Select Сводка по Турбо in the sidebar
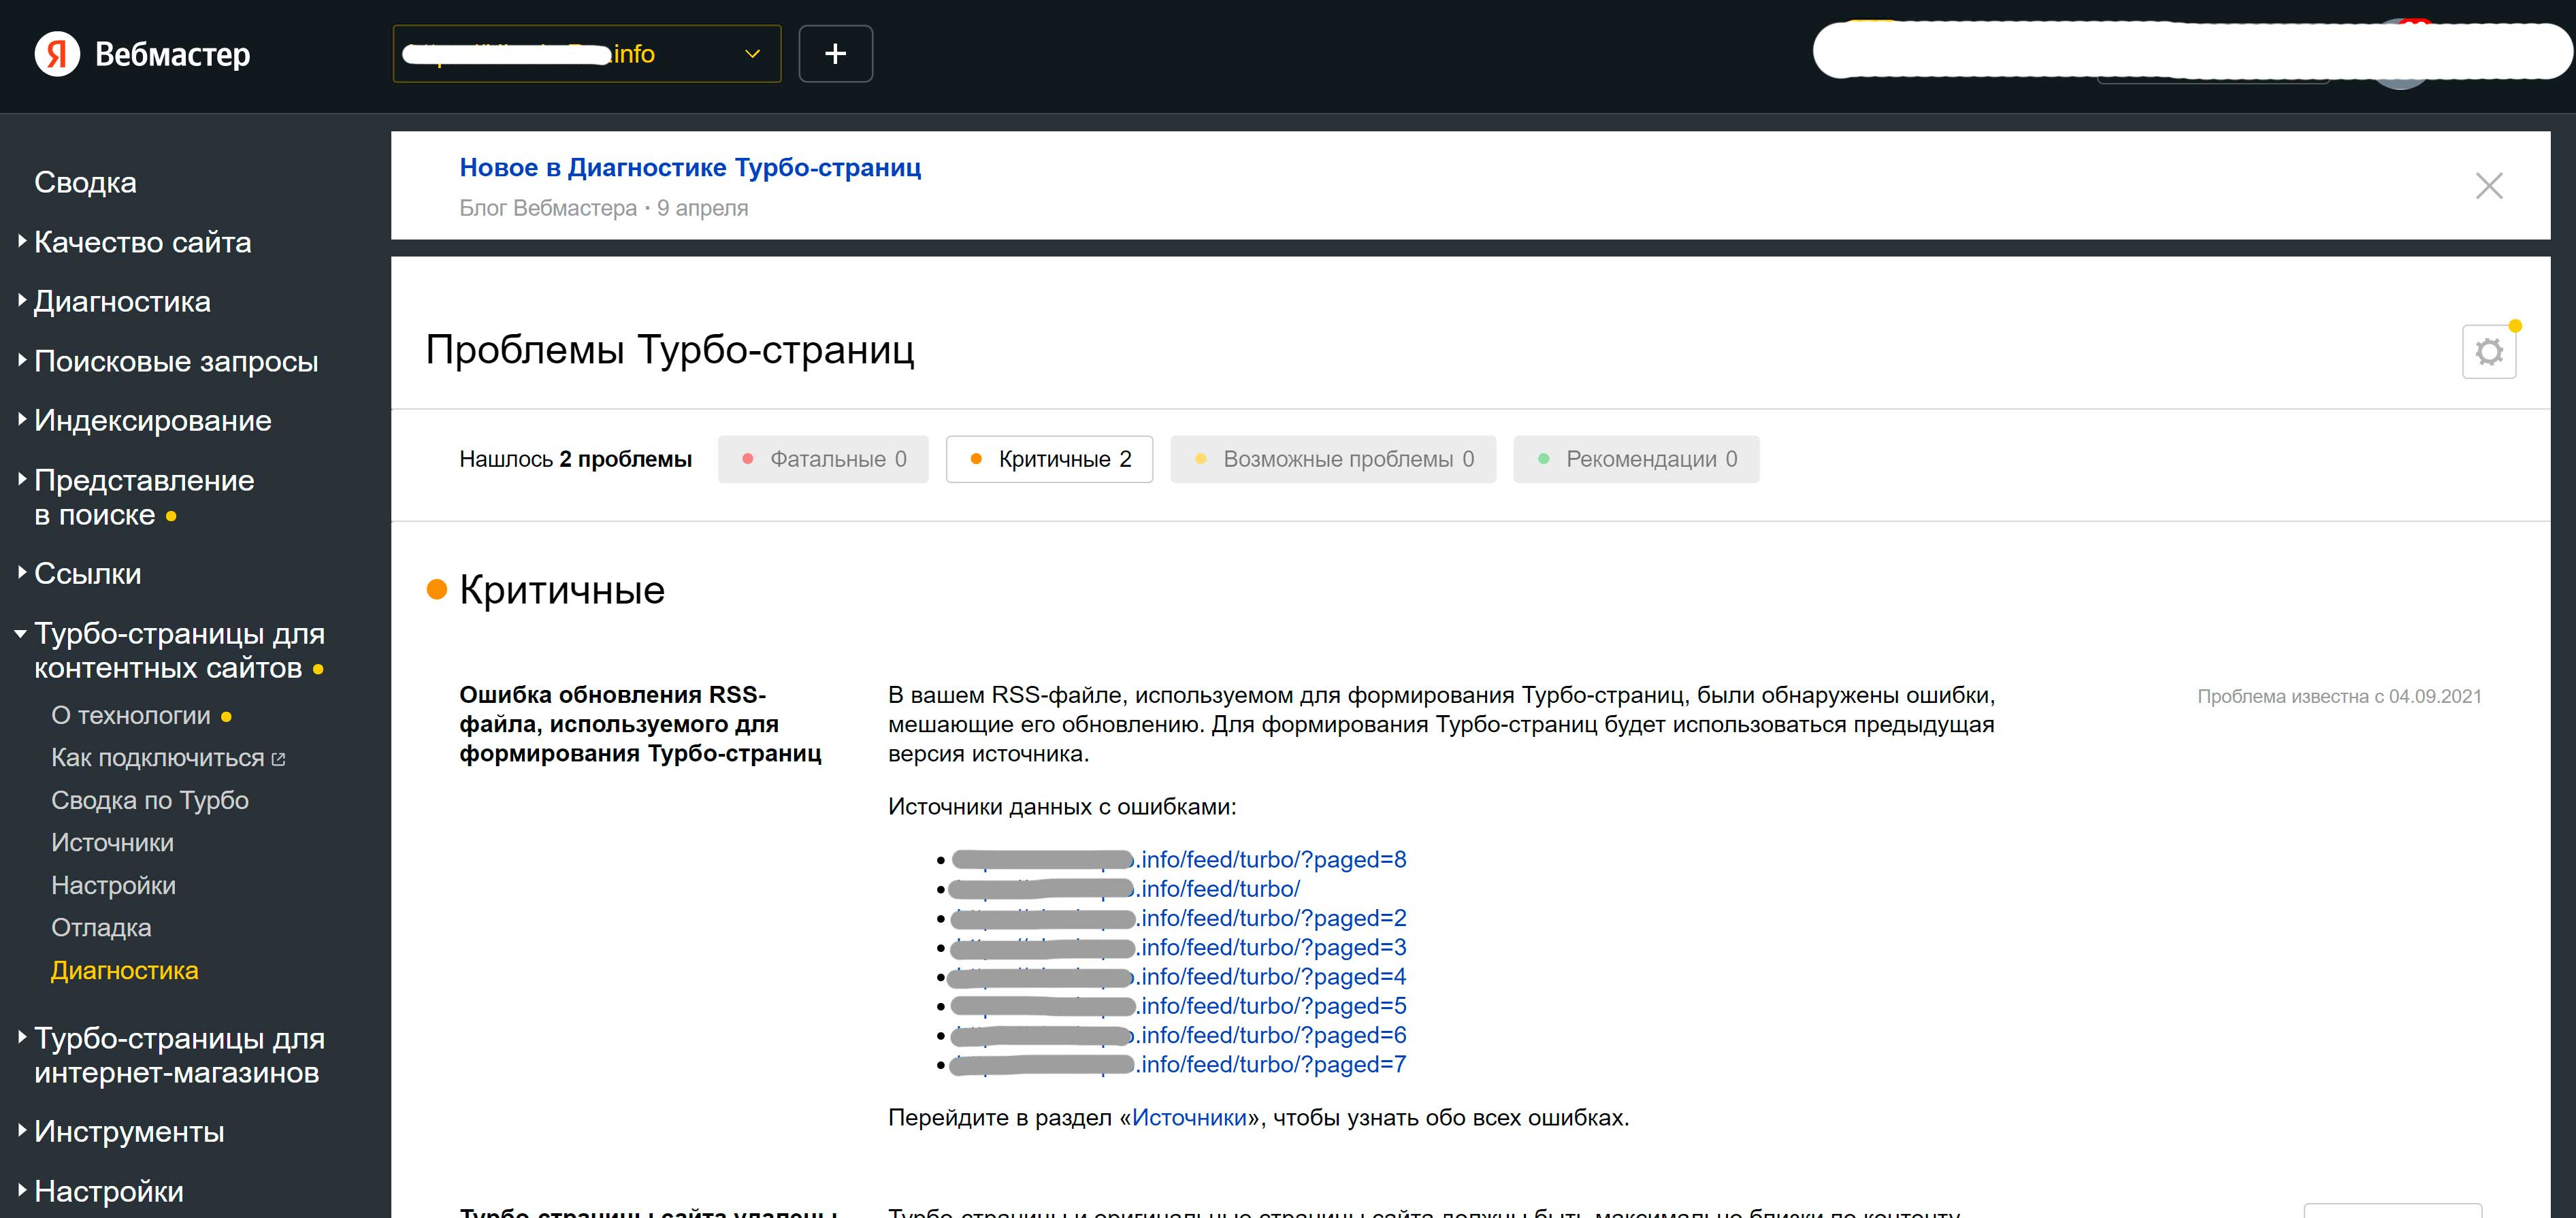This screenshot has width=2576, height=1218. point(150,800)
